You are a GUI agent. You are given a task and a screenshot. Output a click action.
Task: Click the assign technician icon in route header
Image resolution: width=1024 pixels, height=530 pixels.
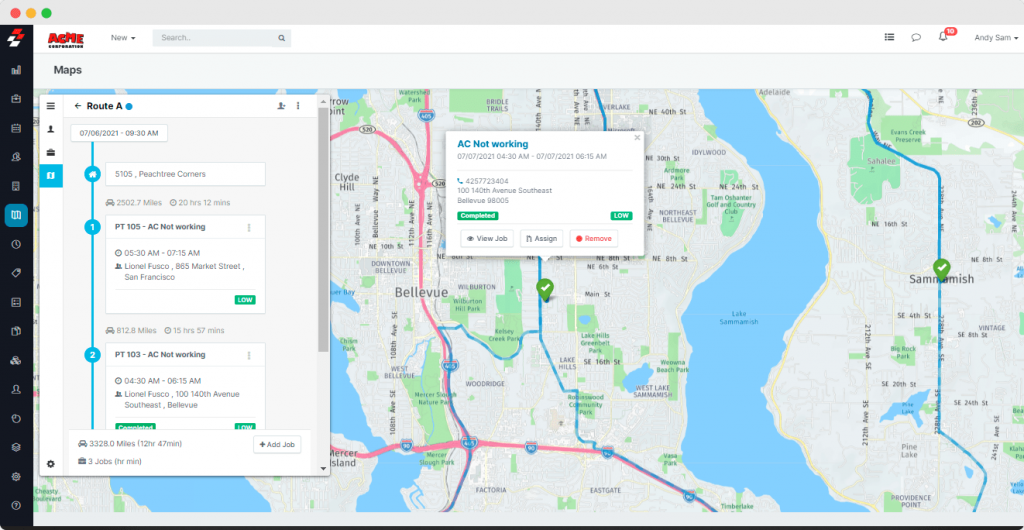click(281, 105)
